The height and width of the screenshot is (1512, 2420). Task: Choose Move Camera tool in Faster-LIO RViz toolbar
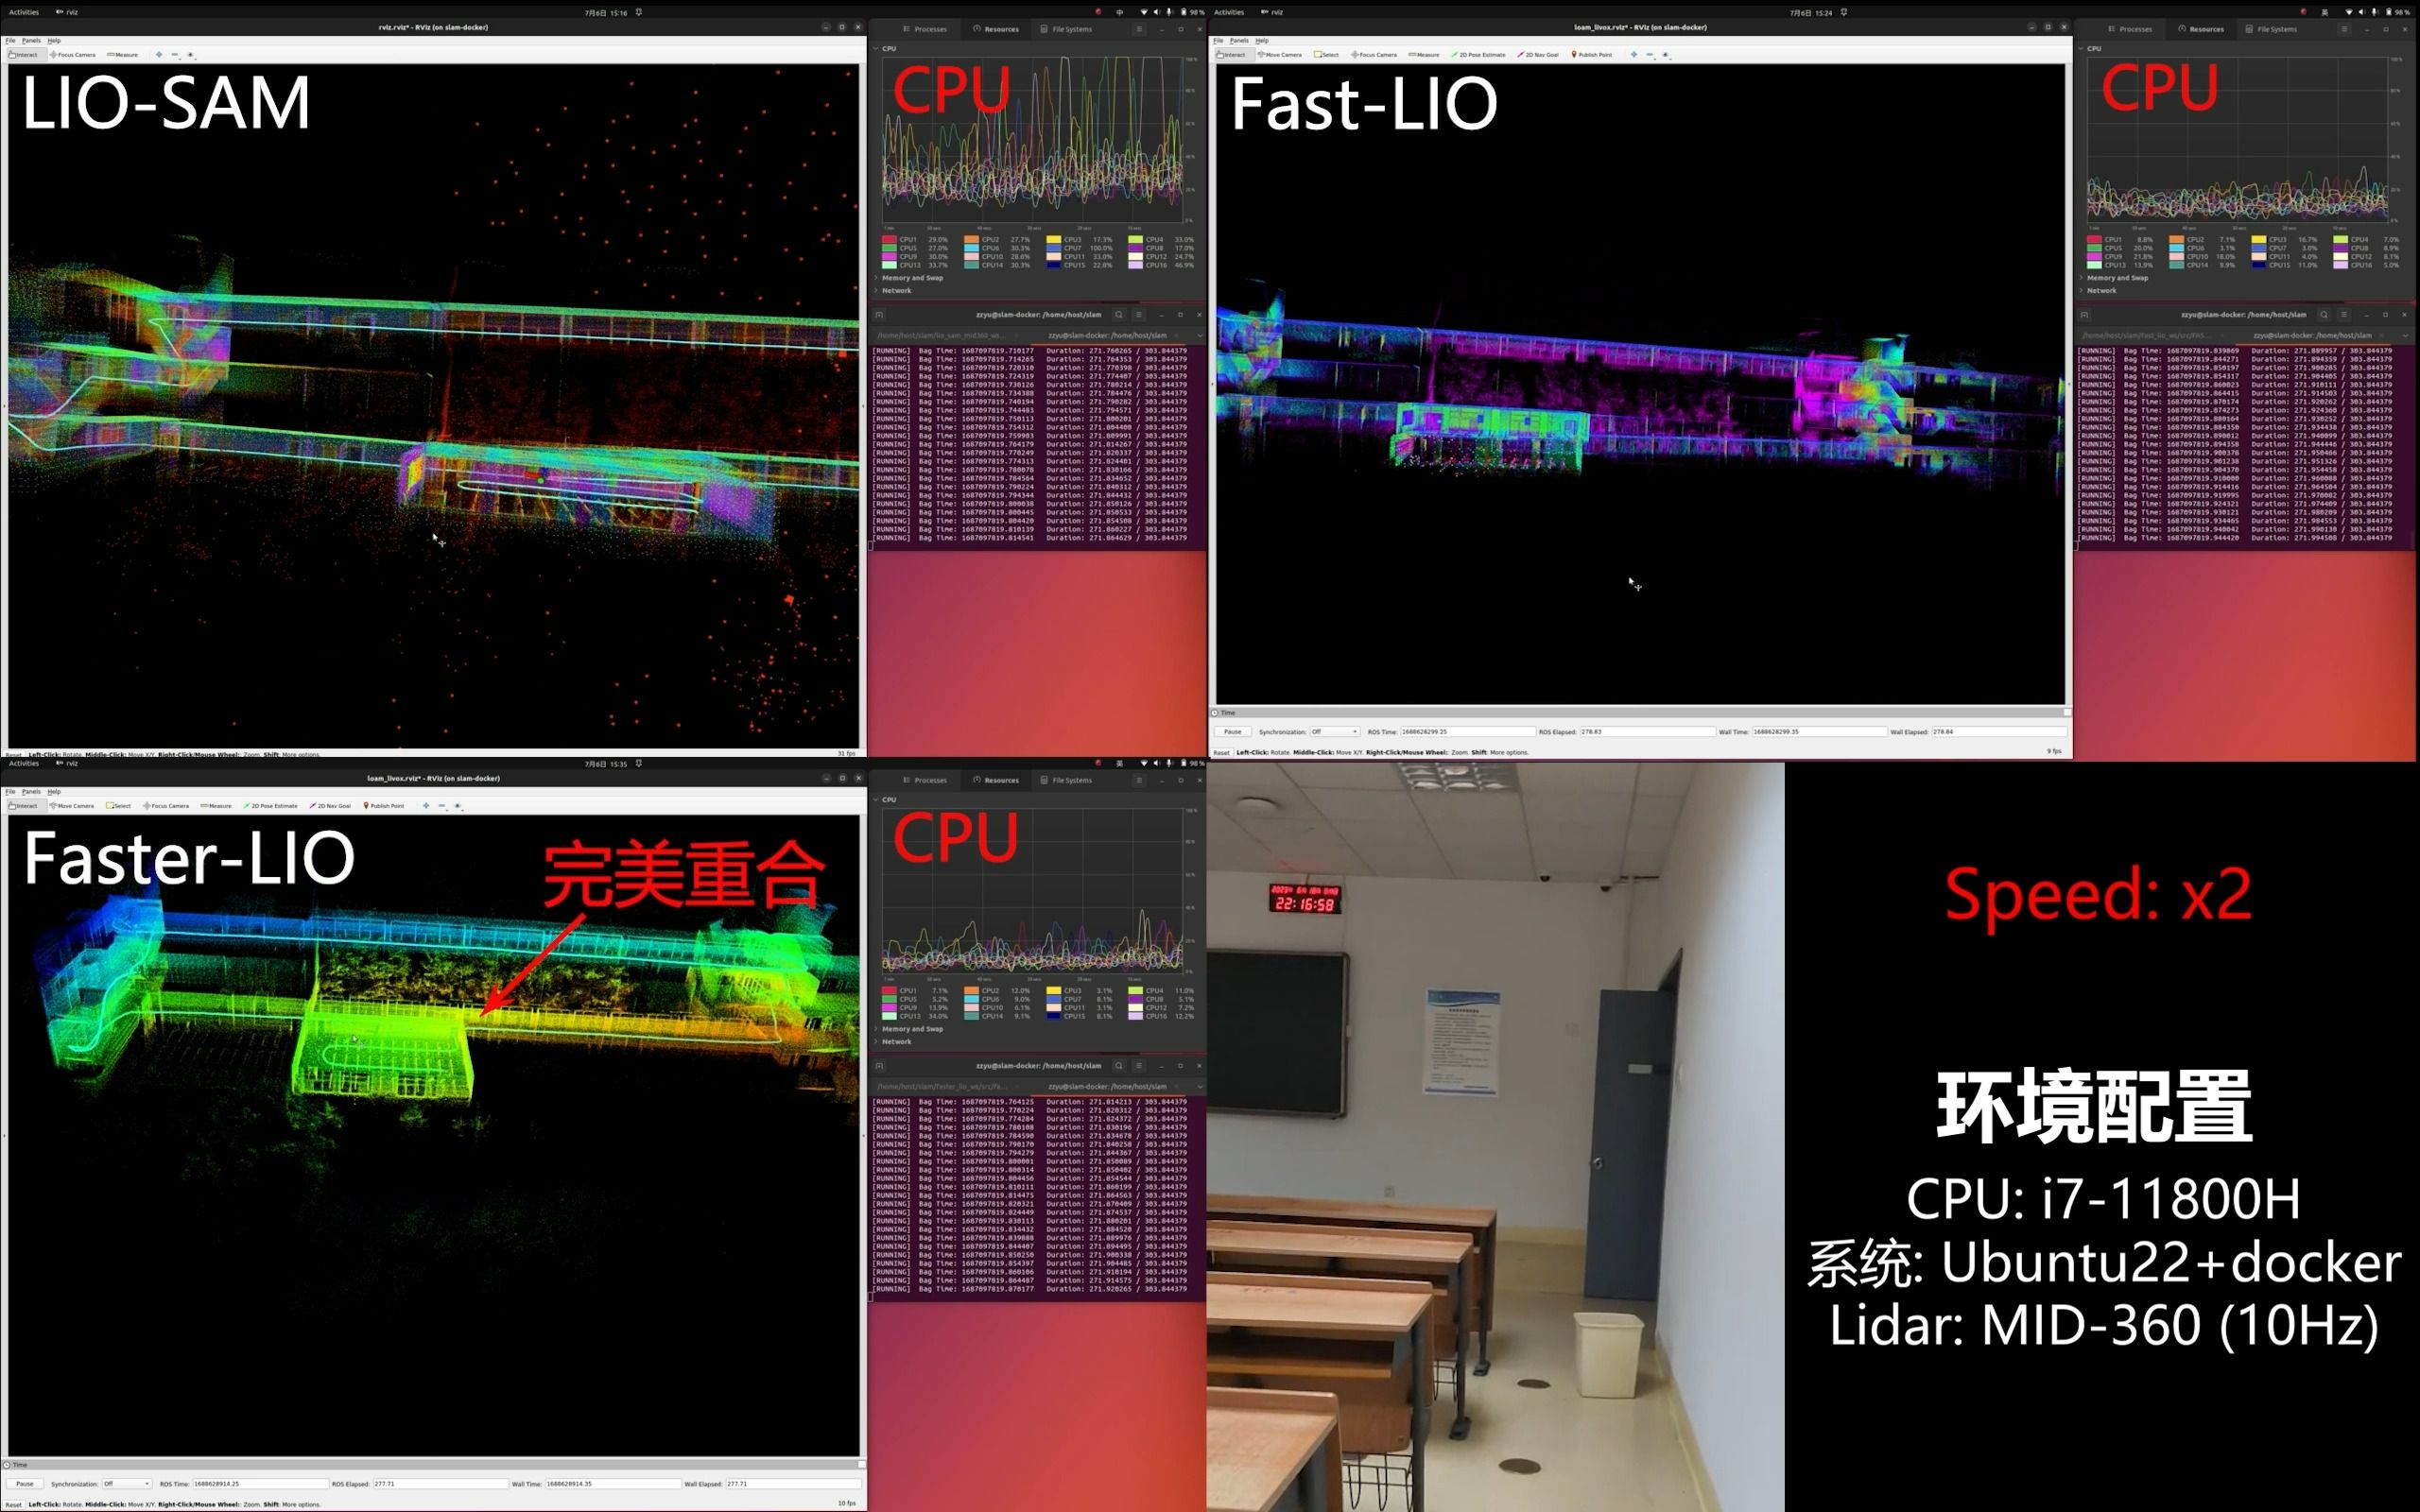pos(72,806)
